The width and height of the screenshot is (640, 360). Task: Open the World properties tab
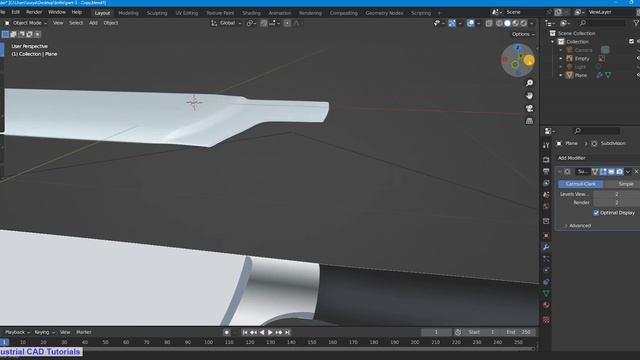pyautogui.click(x=546, y=207)
